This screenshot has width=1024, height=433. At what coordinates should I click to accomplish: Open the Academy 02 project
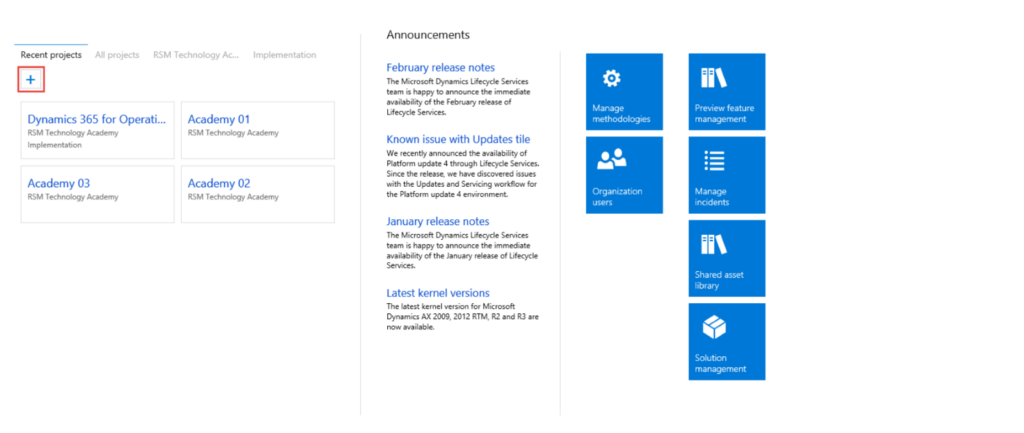click(x=258, y=194)
